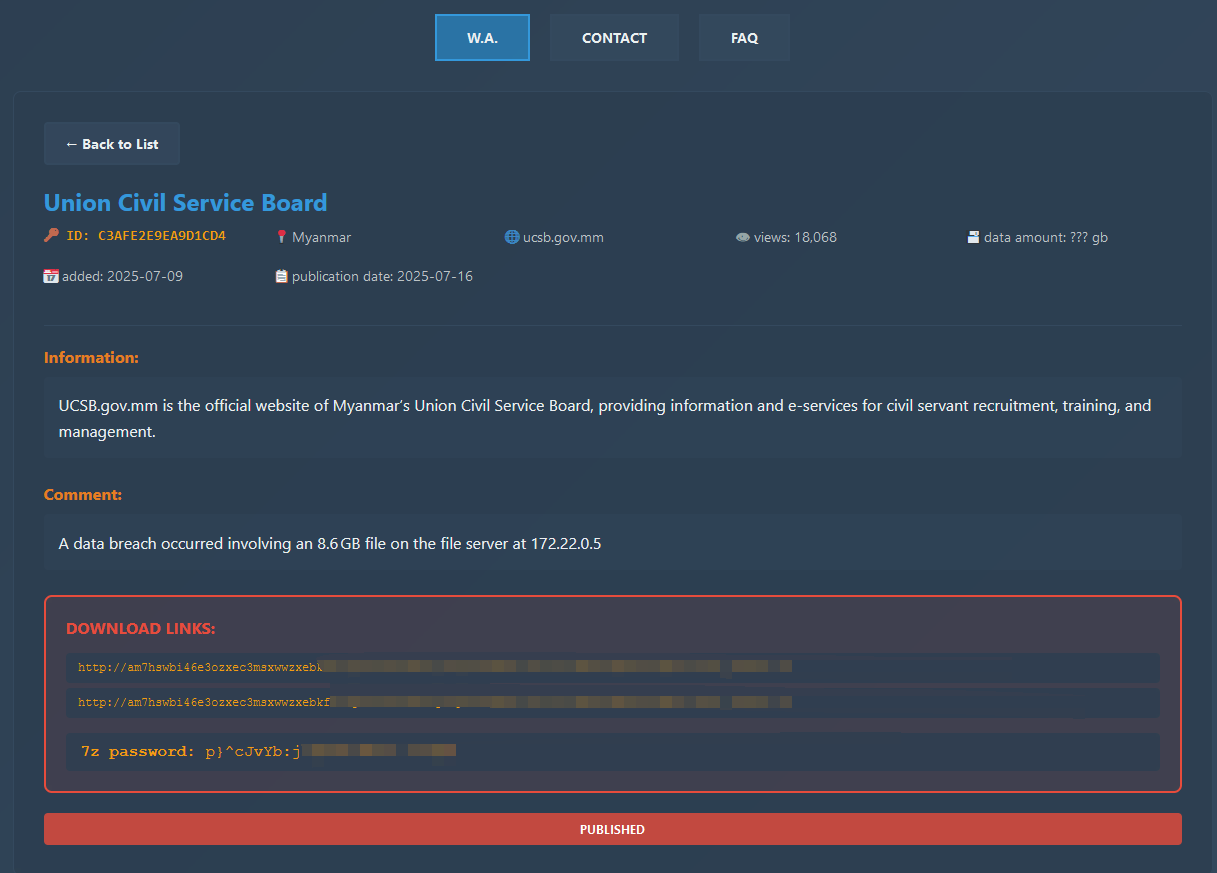Click the globe icon beside ucsb.gov.mm
This screenshot has width=1217, height=873.
coord(512,237)
